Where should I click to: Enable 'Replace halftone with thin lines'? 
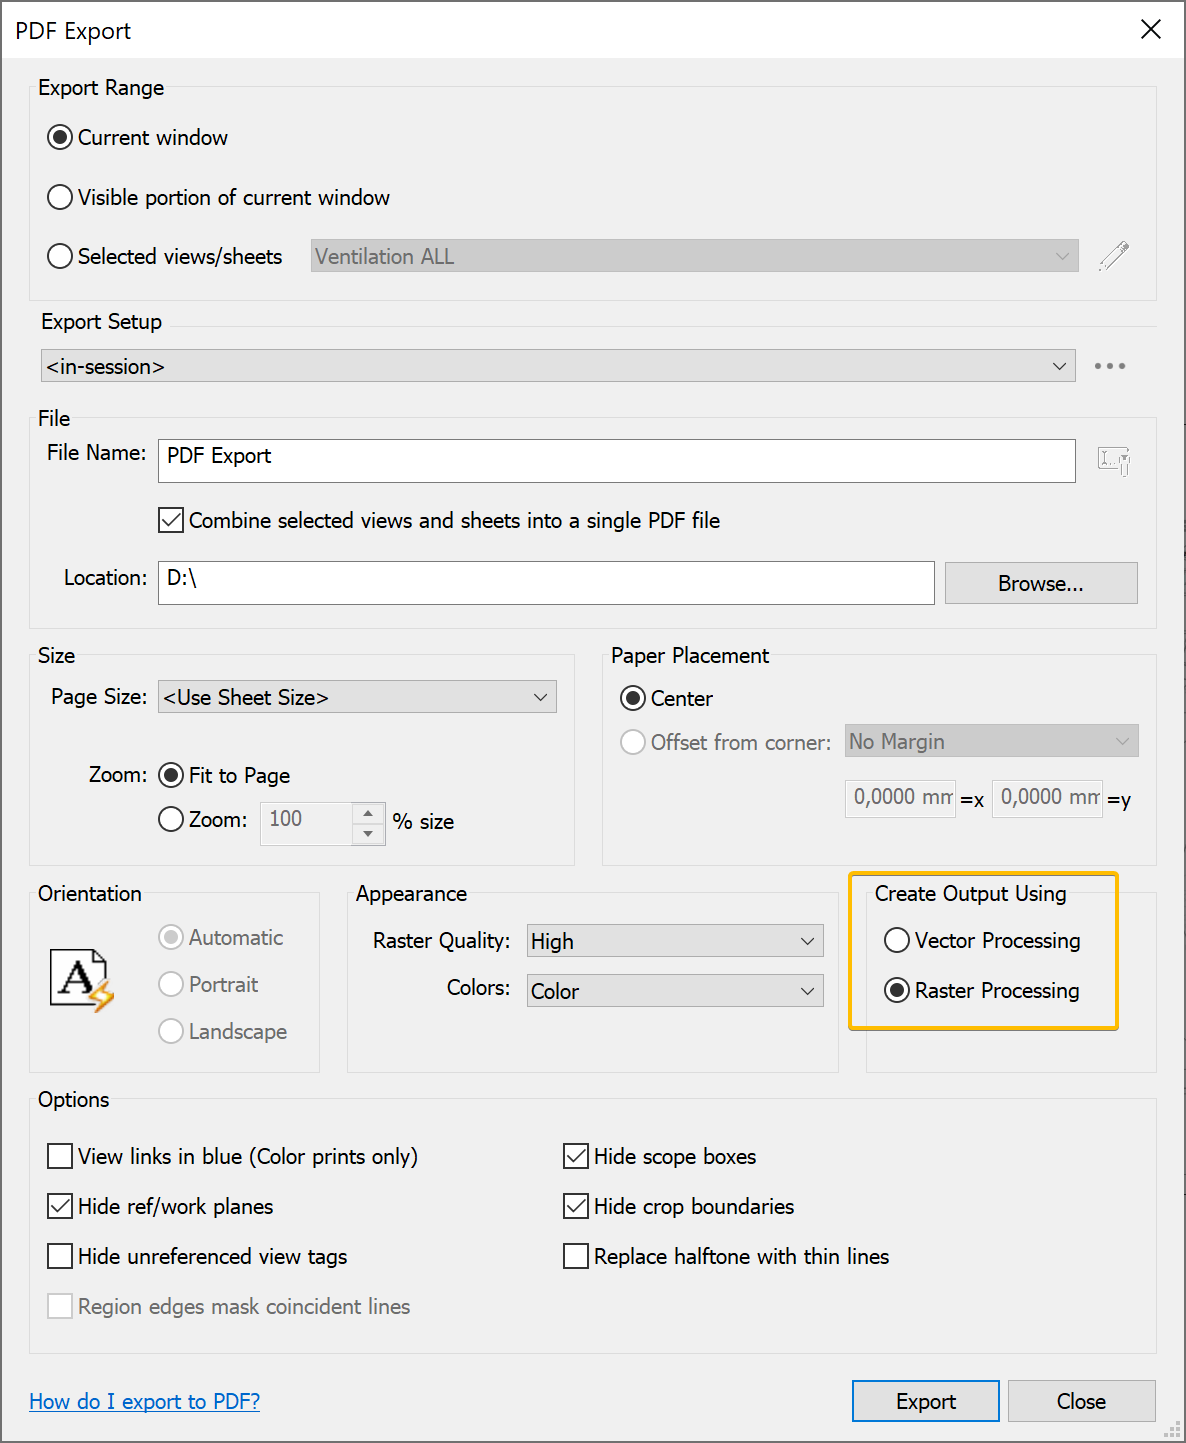point(575,1256)
